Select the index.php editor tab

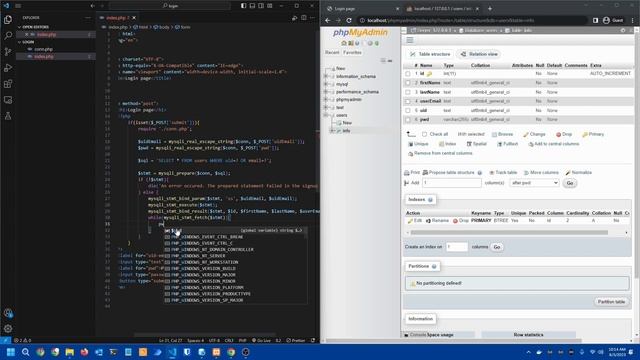(117, 18)
